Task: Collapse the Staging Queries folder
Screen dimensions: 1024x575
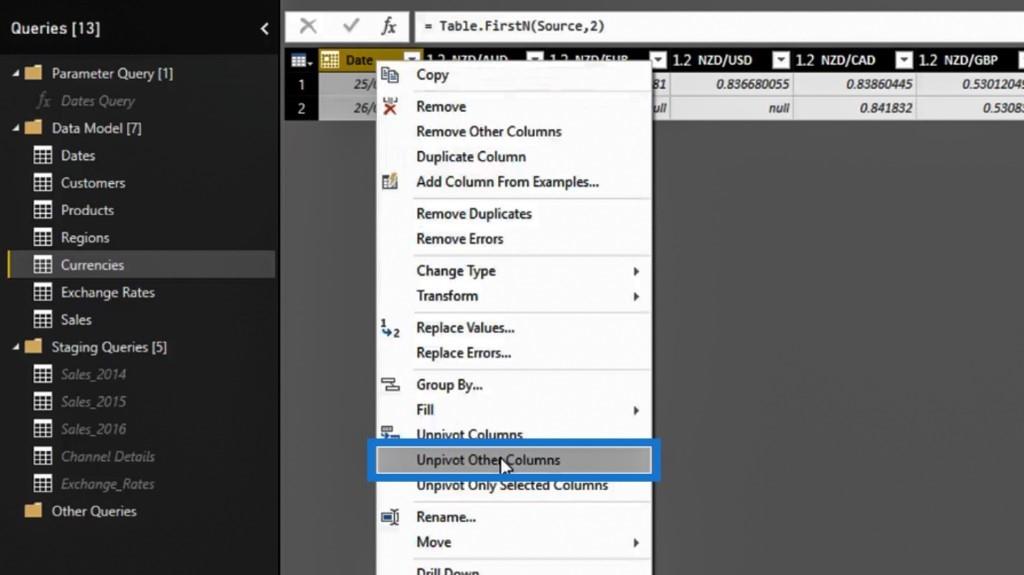Action: point(16,347)
